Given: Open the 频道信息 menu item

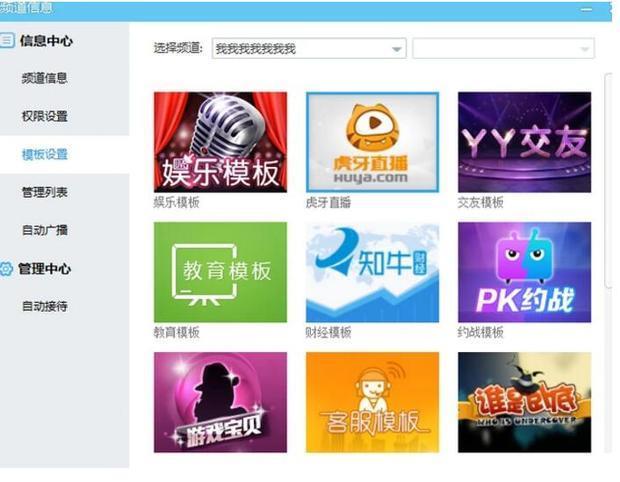Looking at the screenshot, I should pyautogui.click(x=45, y=78).
